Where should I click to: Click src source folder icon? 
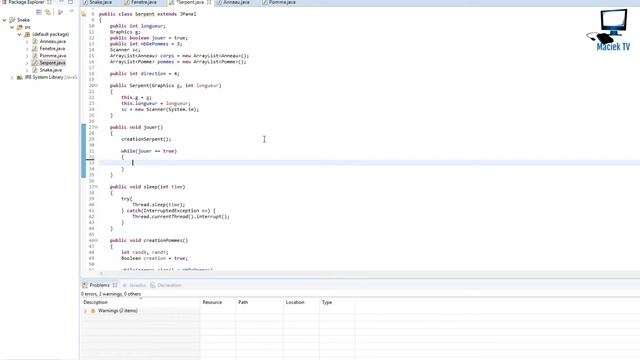(x=20, y=27)
